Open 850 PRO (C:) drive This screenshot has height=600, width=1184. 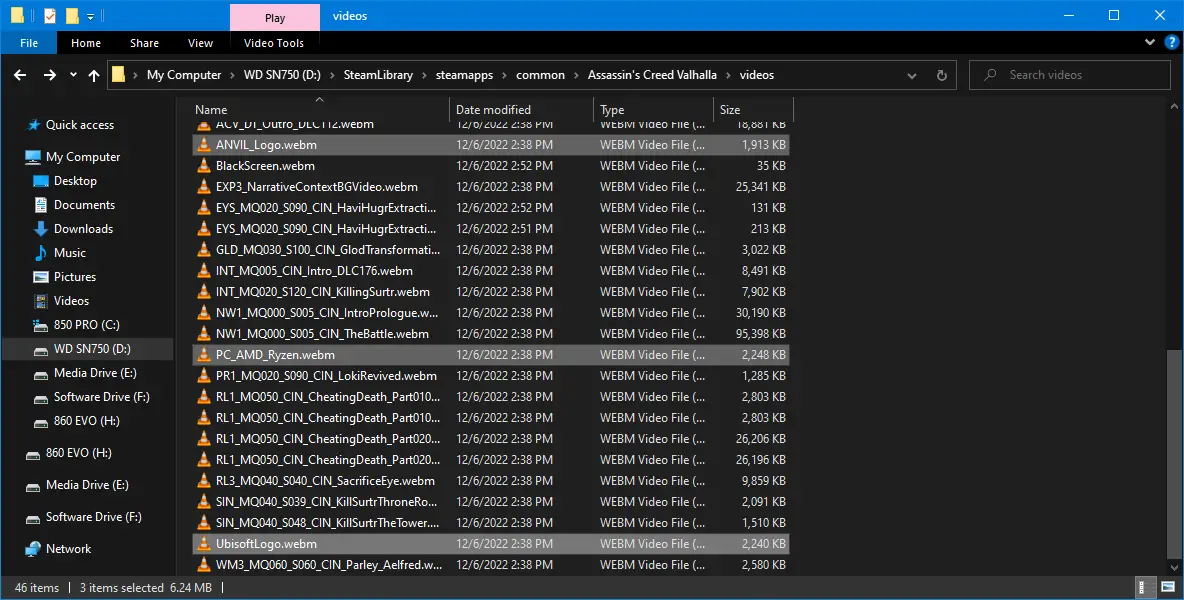pyautogui.click(x=86, y=325)
